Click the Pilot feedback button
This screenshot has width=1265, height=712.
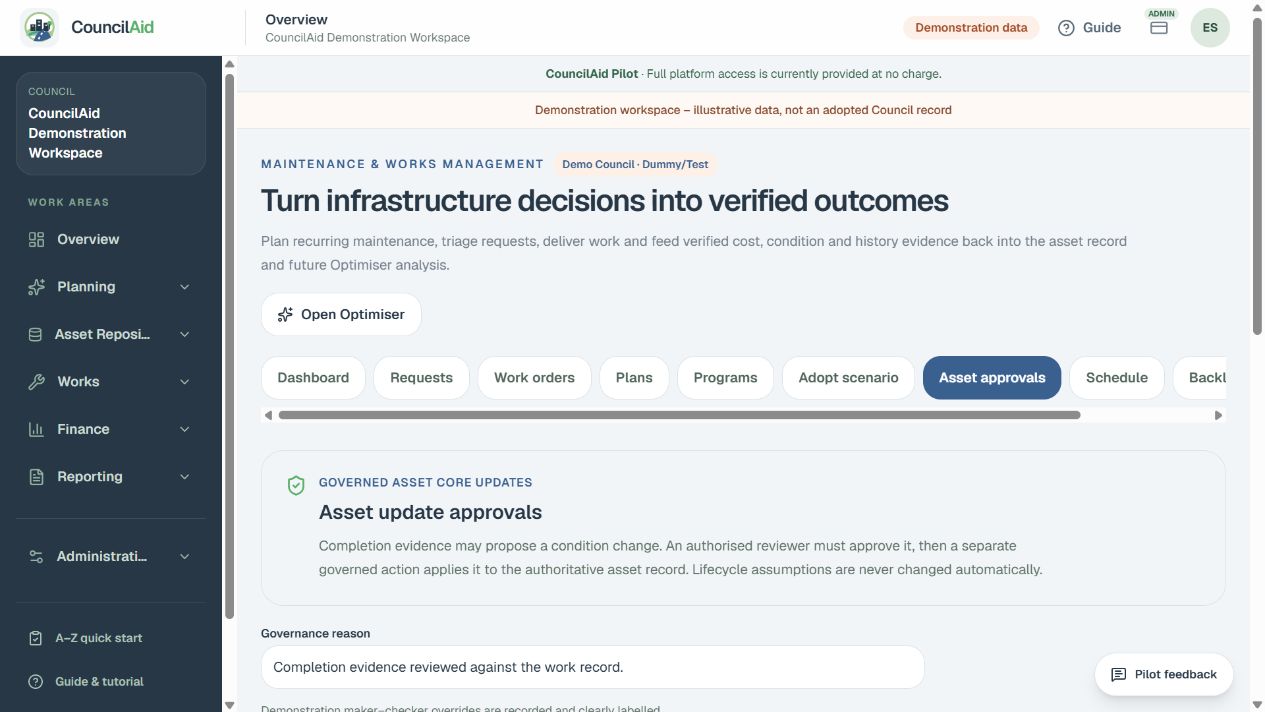[1164, 675]
